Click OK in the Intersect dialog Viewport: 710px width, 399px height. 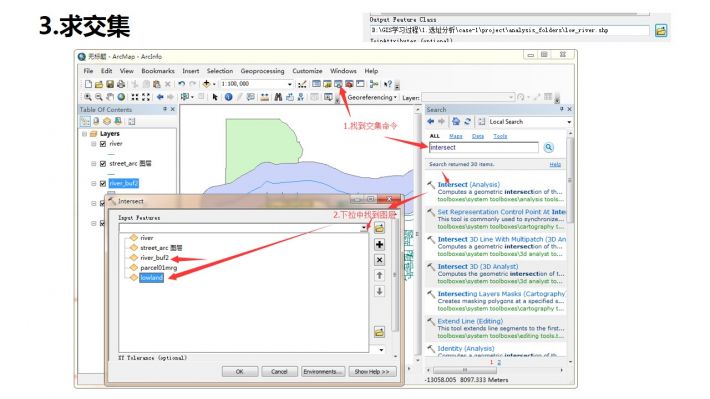pos(240,372)
